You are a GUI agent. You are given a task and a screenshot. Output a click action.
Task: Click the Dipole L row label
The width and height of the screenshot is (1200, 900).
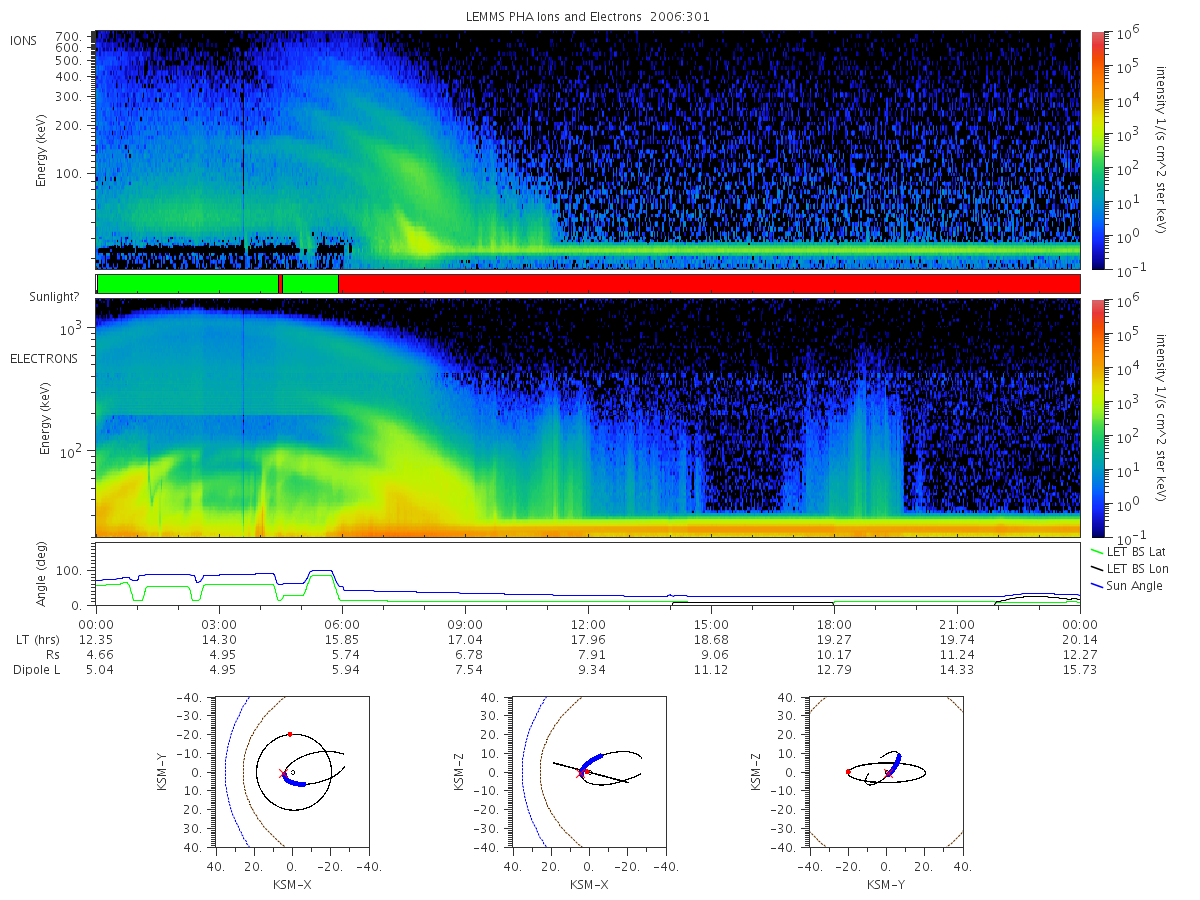36,669
